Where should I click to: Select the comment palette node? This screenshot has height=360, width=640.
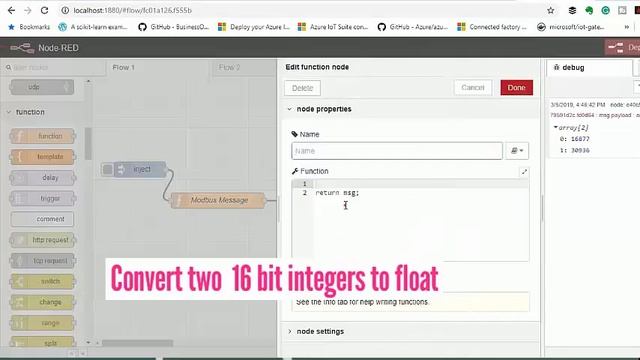[x=43, y=219]
